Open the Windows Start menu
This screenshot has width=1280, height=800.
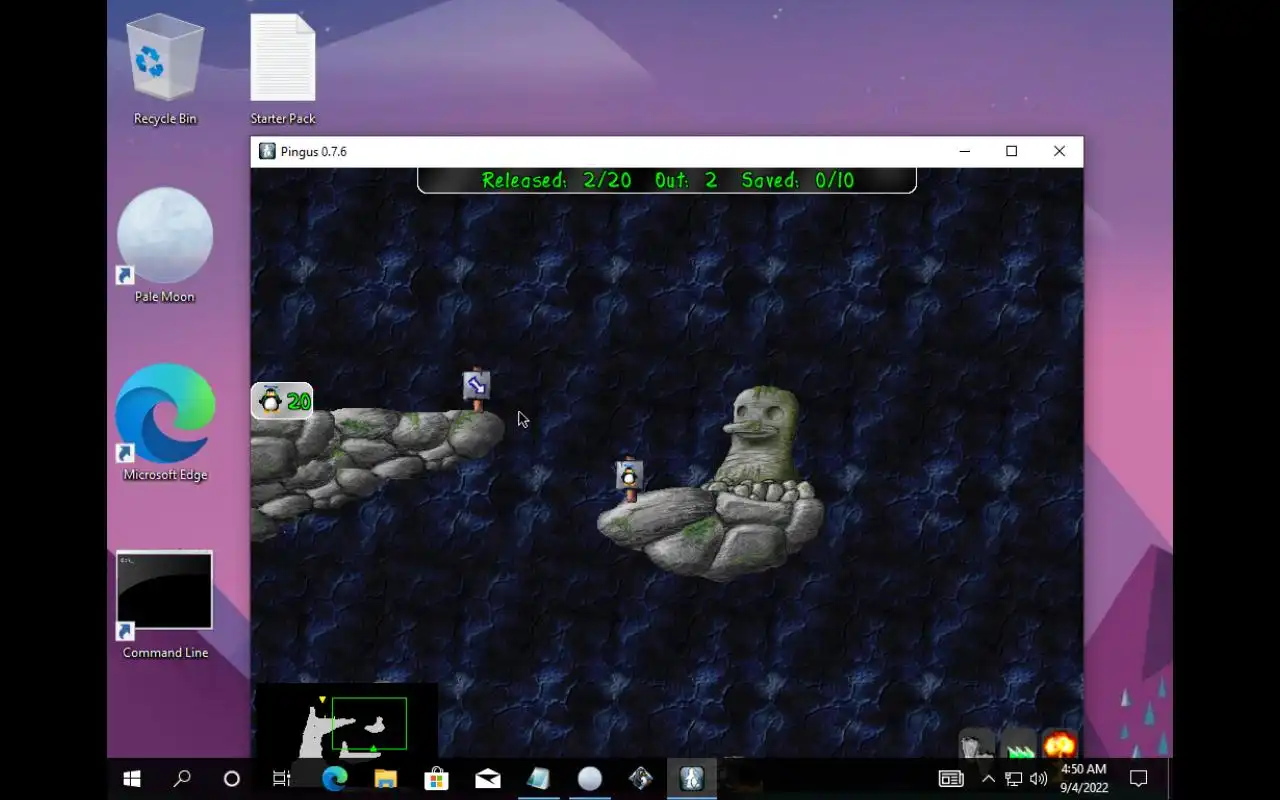(132, 779)
